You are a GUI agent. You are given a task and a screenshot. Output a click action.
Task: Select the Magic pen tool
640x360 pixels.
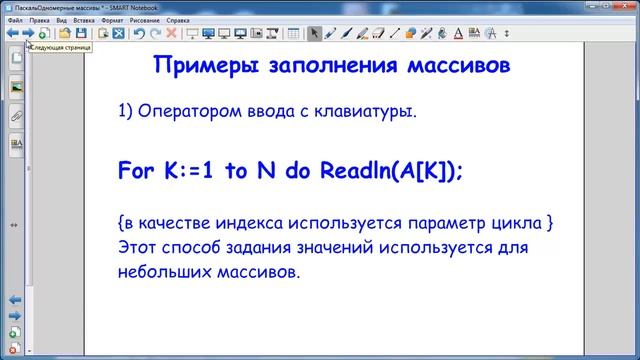[426, 33]
